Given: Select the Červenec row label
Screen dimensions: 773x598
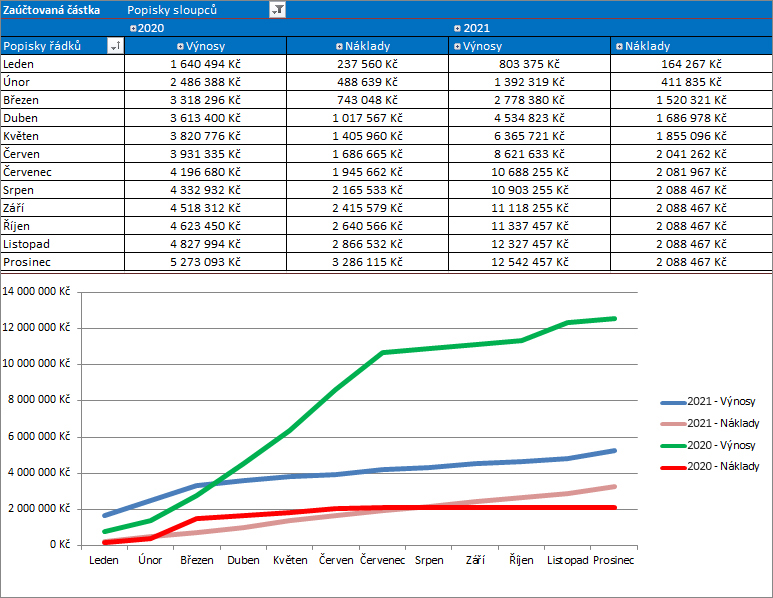Looking at the screenshot, I should coord(62,172).
